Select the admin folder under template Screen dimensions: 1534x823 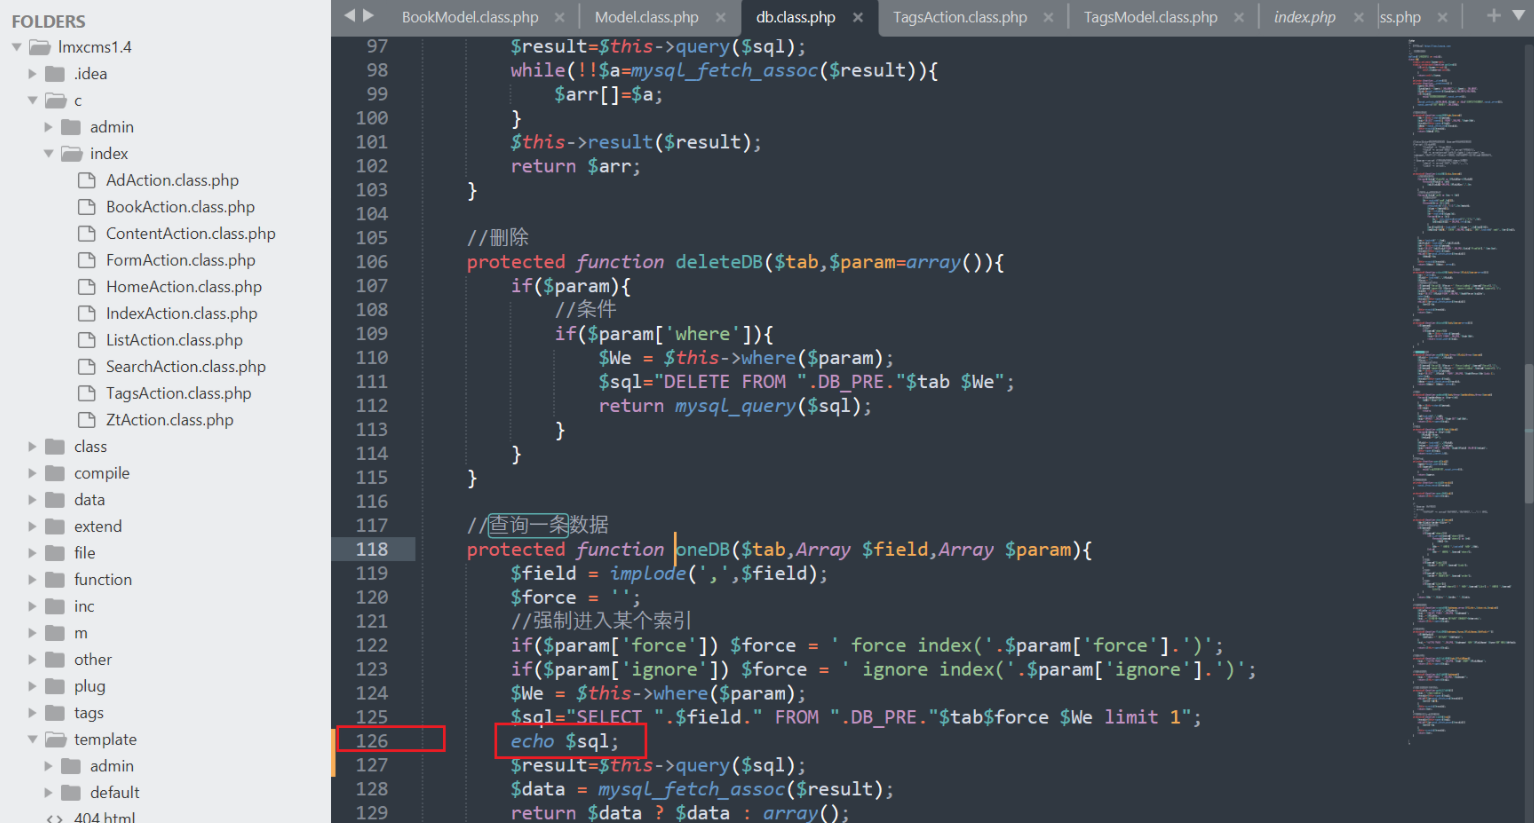(111, 766)
